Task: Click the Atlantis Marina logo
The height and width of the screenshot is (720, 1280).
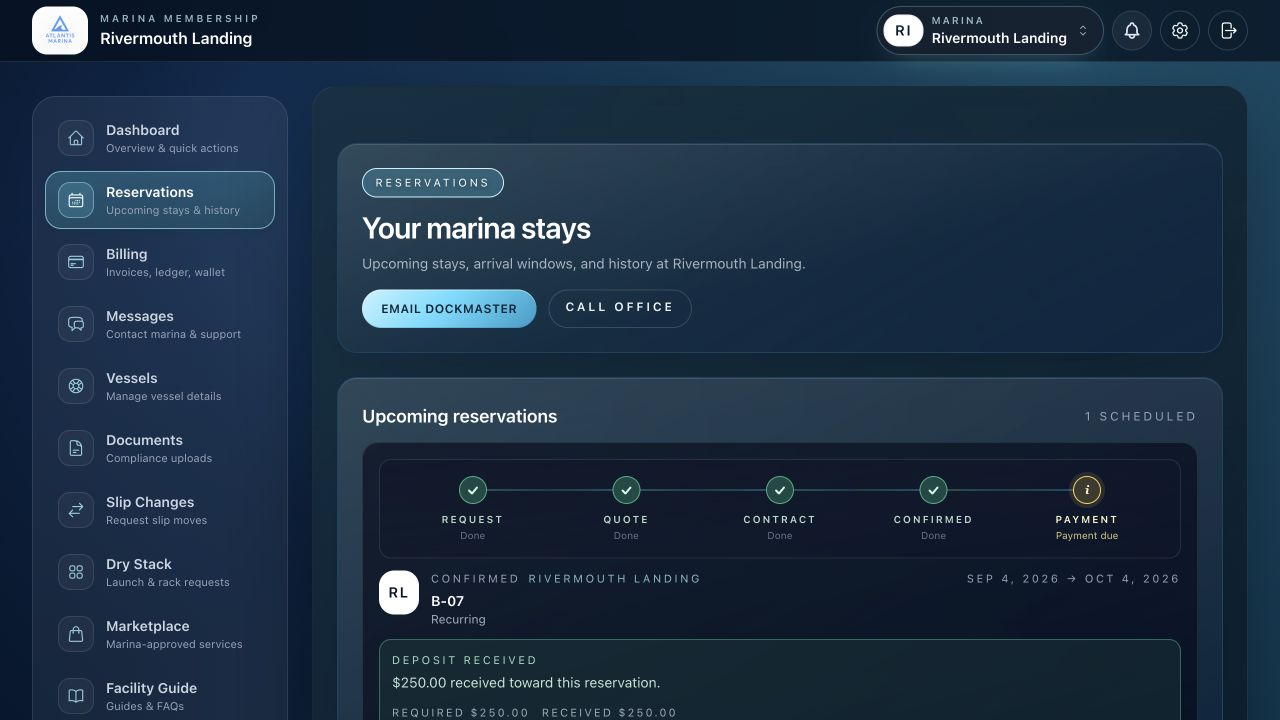Action: [60, 30]
